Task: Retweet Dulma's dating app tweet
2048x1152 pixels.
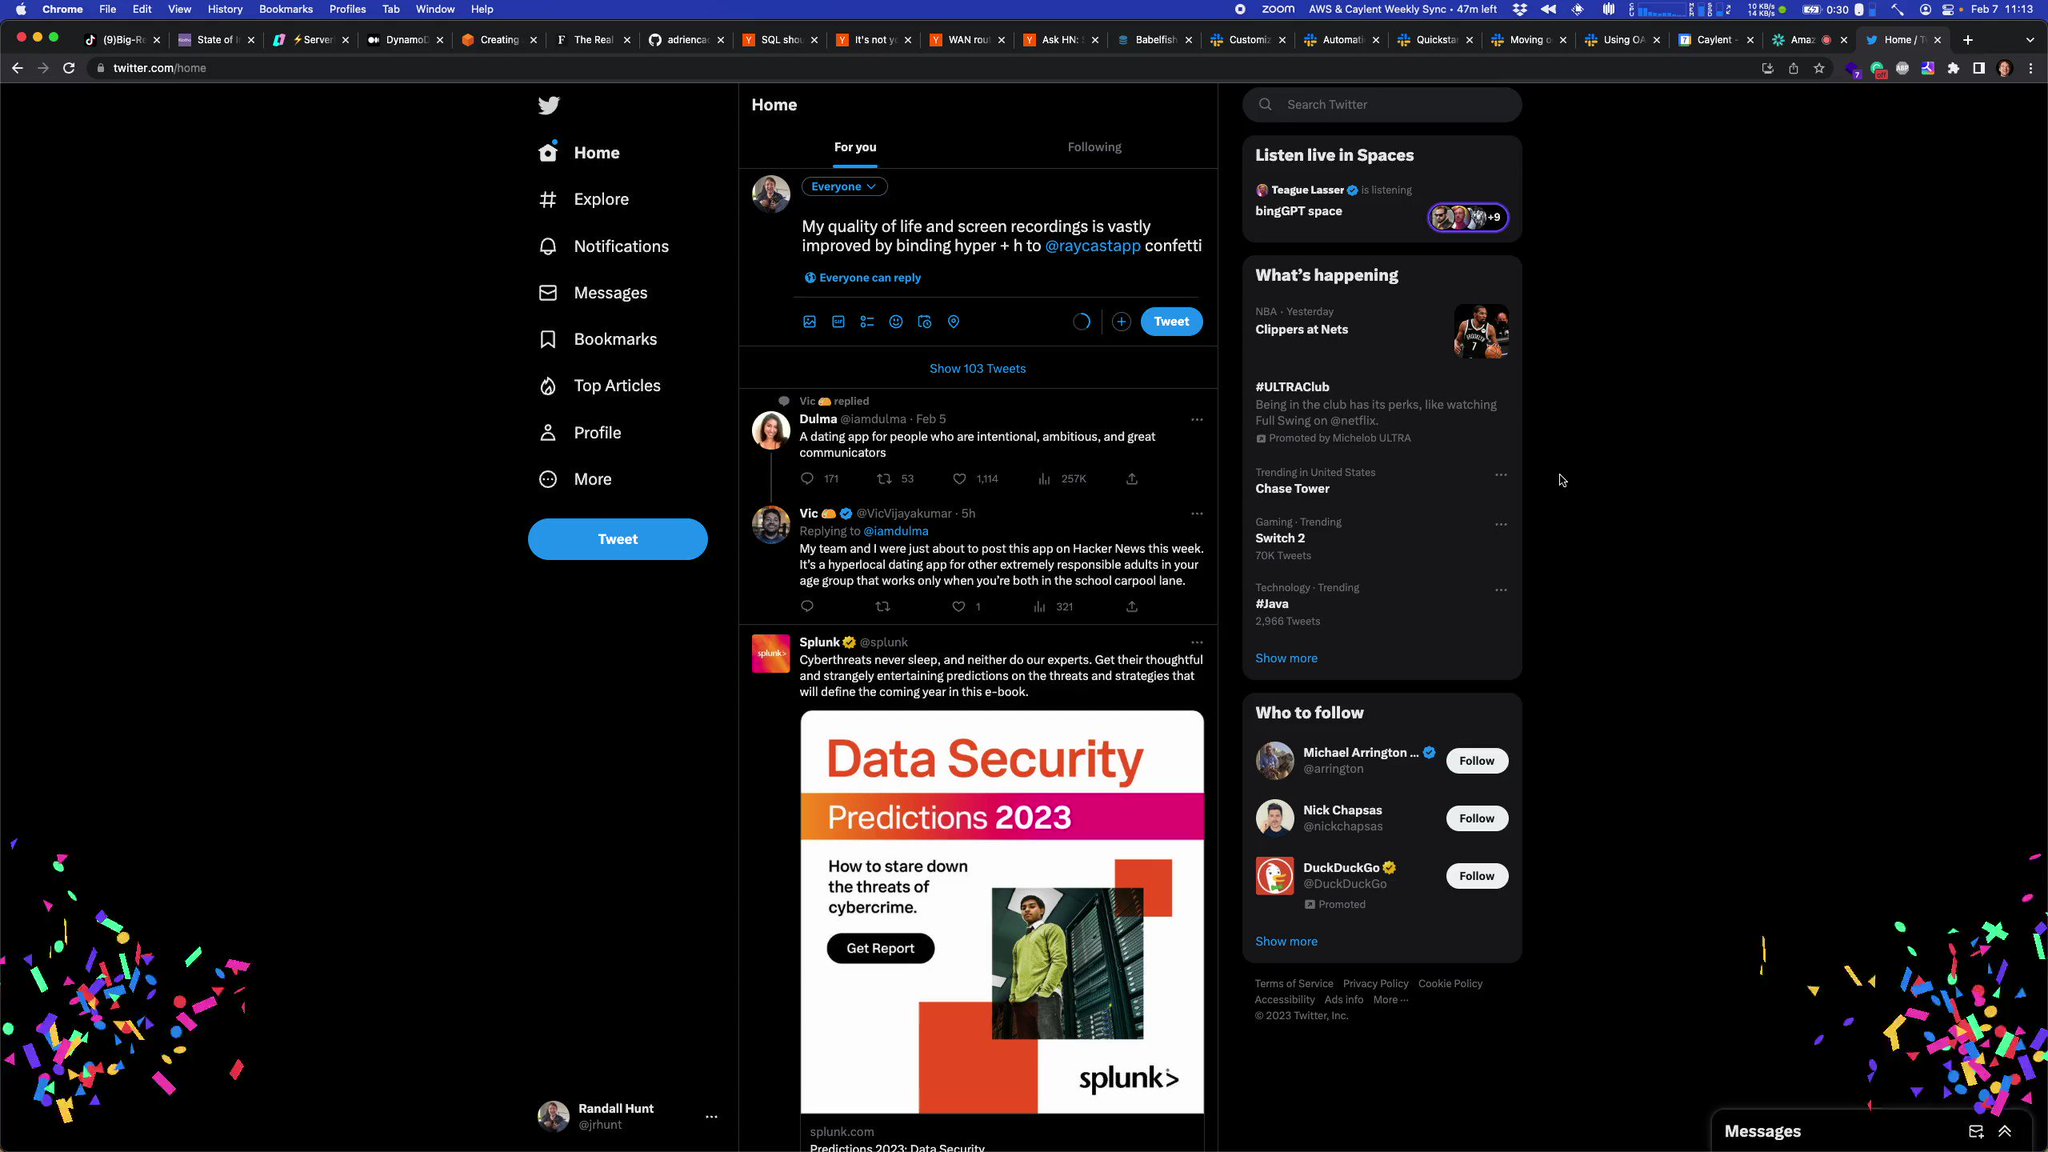Action: 883,479
